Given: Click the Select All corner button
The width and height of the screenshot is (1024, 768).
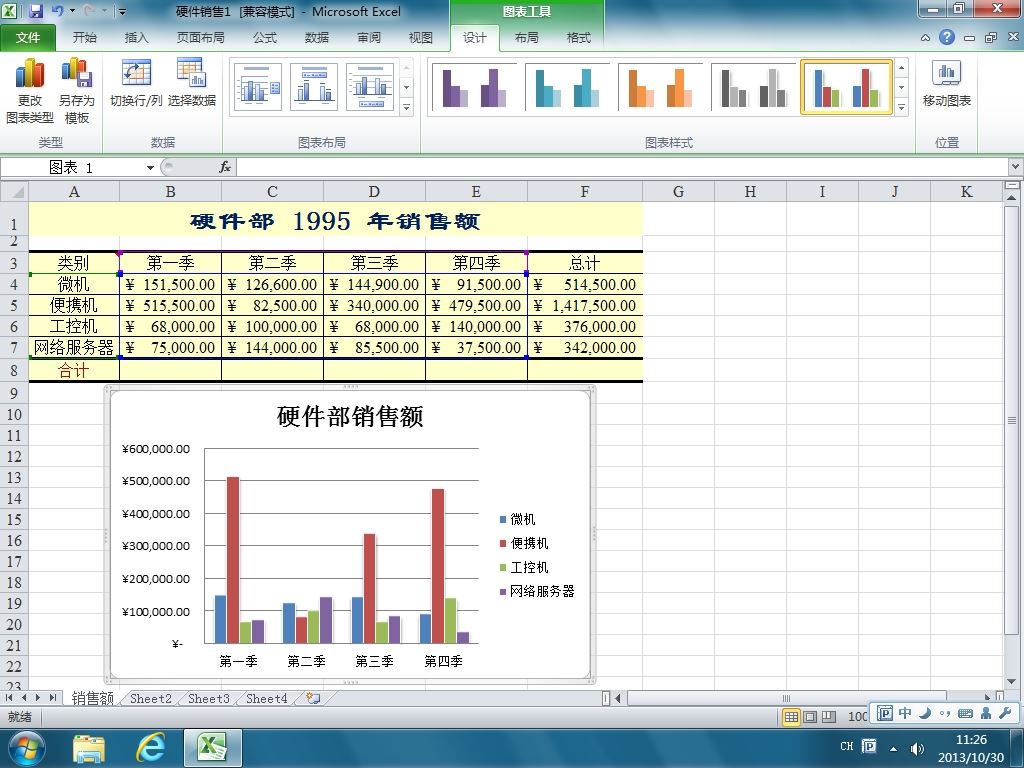Looking at the screenshot, I should (x=14, y=191).
